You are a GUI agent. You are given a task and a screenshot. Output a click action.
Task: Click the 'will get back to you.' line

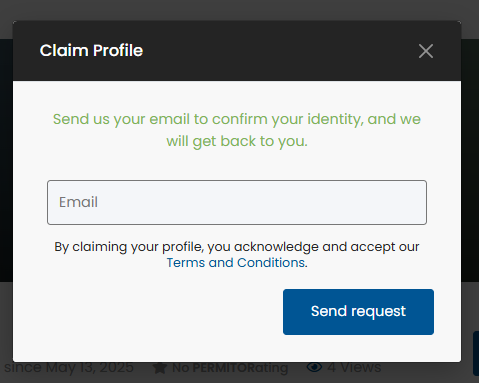(x=237, y=141)
